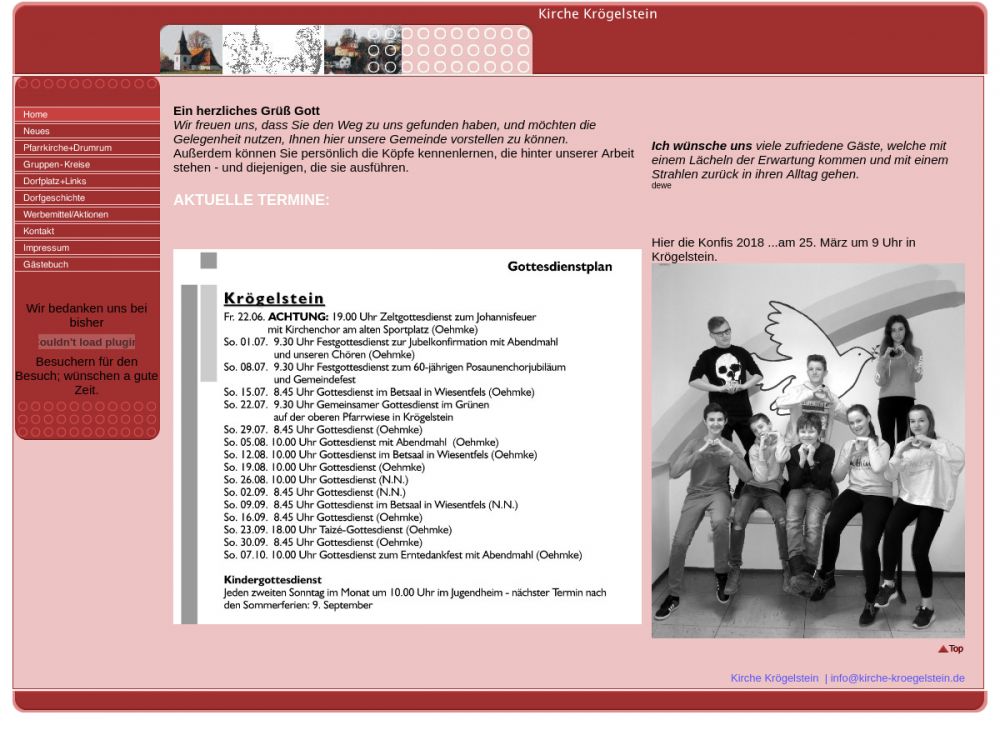Click the gray square icon above the Gottesdienstplan
Viewport: 1000px width, 750px height.
(x=208, y=261)
